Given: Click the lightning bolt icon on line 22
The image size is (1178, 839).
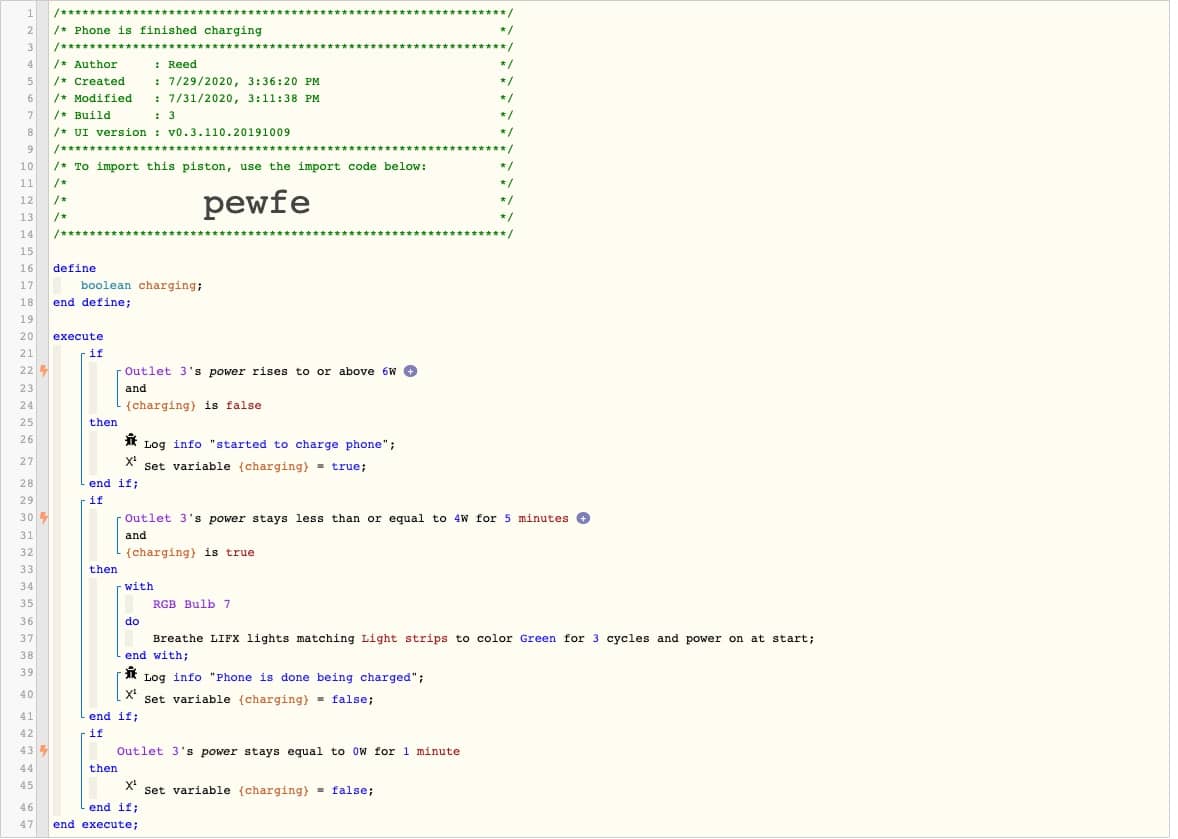Looking at the screenshot, I should (x=44, y=370).
